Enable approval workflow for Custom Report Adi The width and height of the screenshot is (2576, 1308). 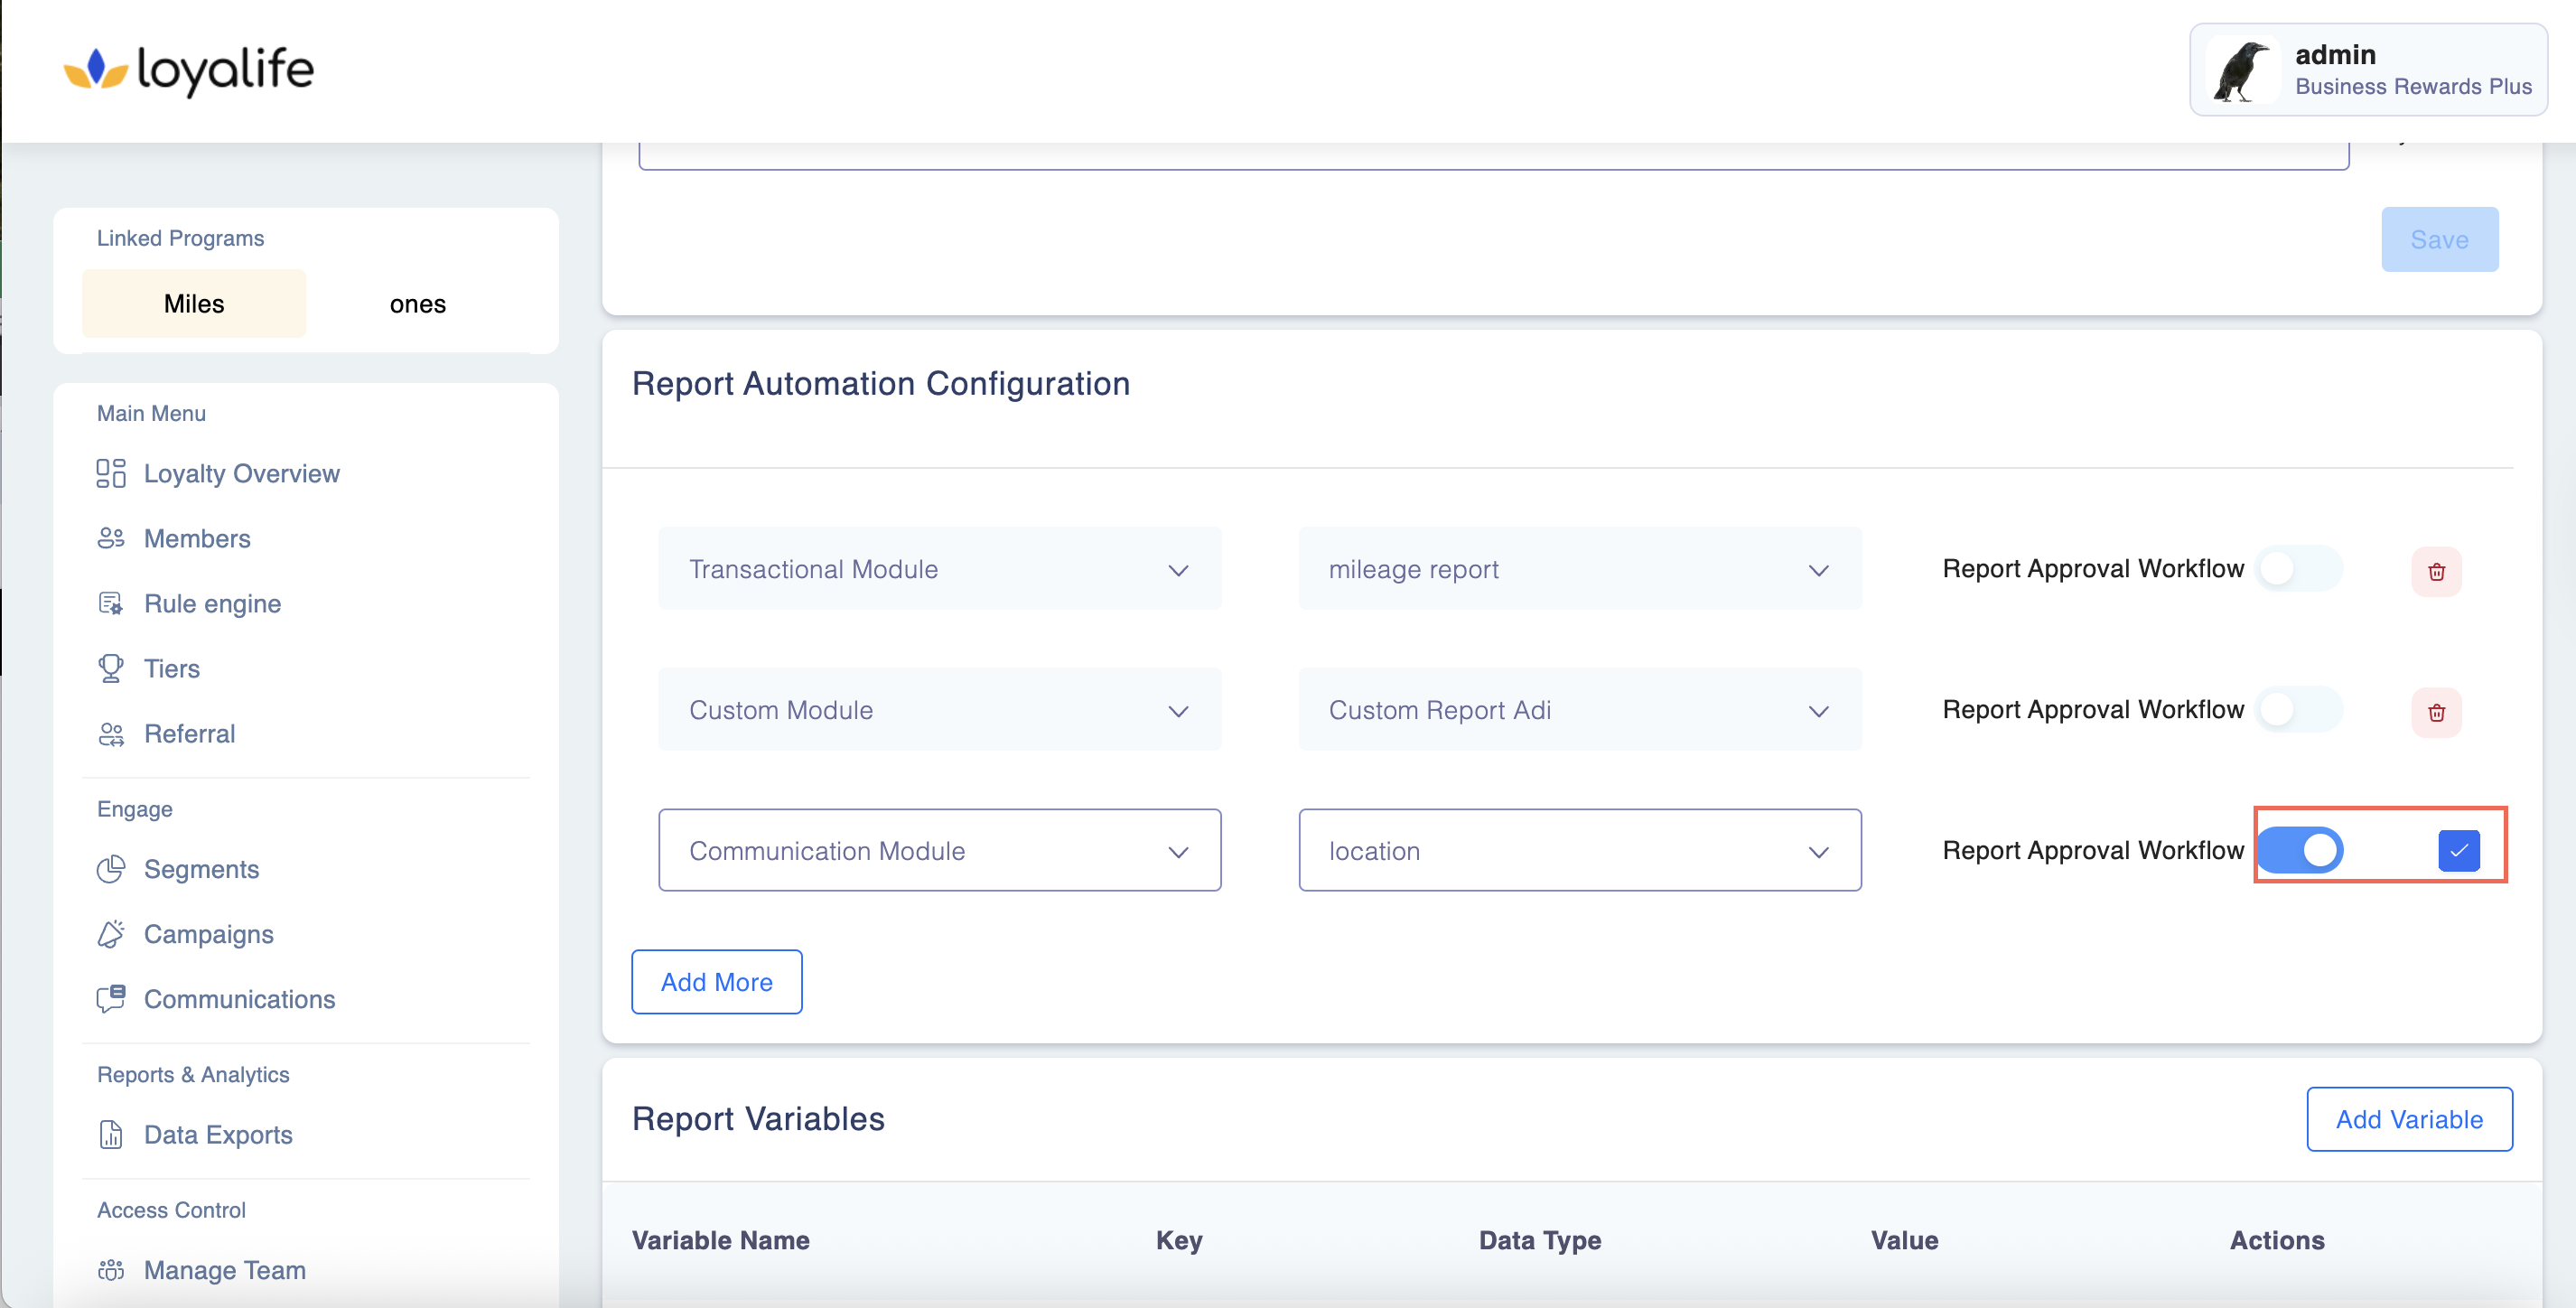2298,710
